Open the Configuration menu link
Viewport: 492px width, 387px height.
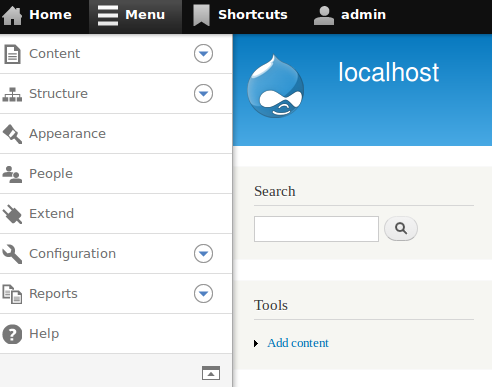[72, 254]
